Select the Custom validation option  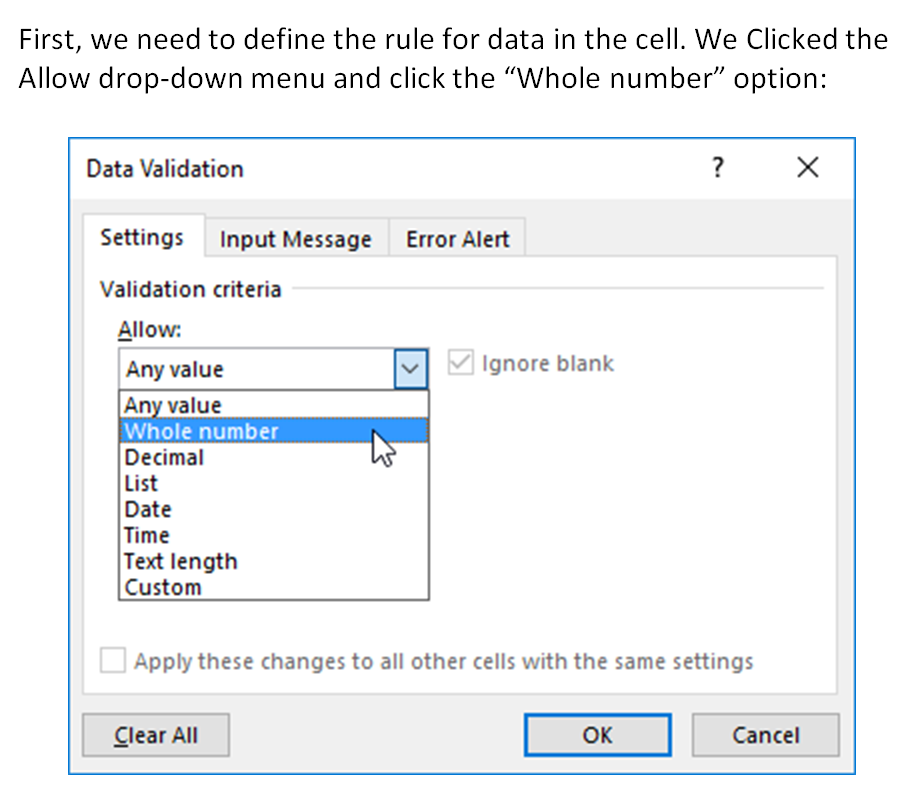point(274,587)
